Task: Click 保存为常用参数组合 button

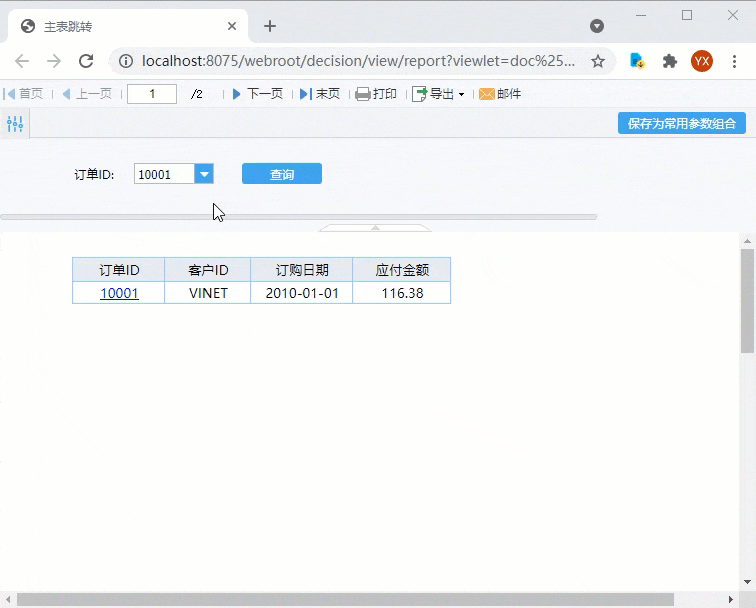Action: pyautogui.click(x=682, y=123)
